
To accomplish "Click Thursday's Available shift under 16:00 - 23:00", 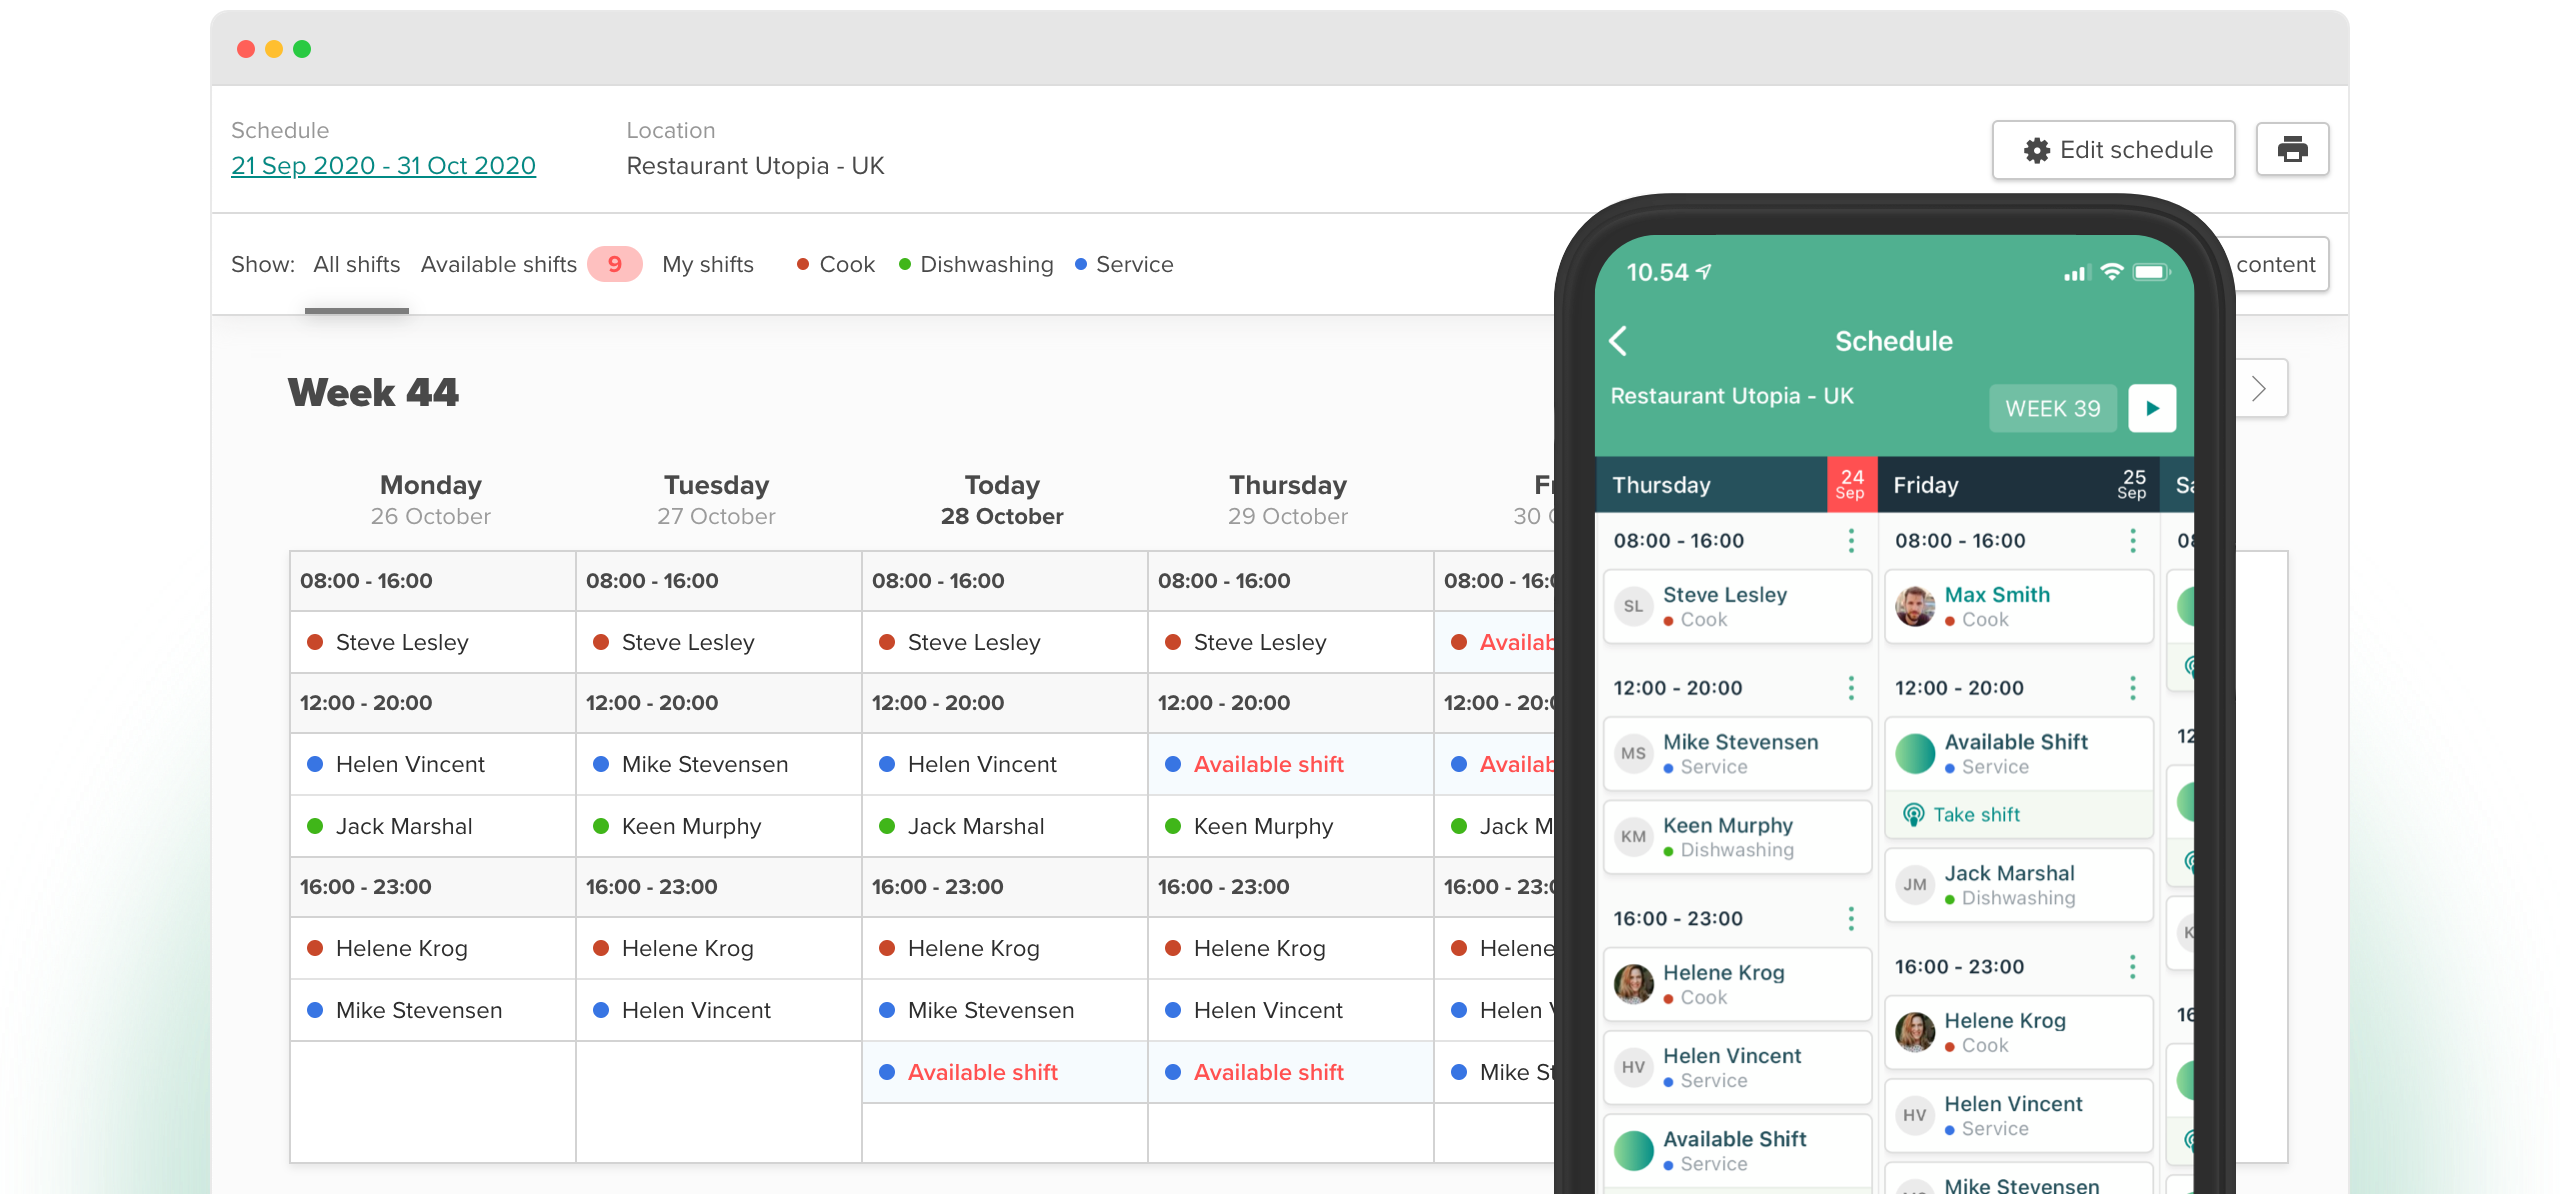I will pos(1290,1073).
